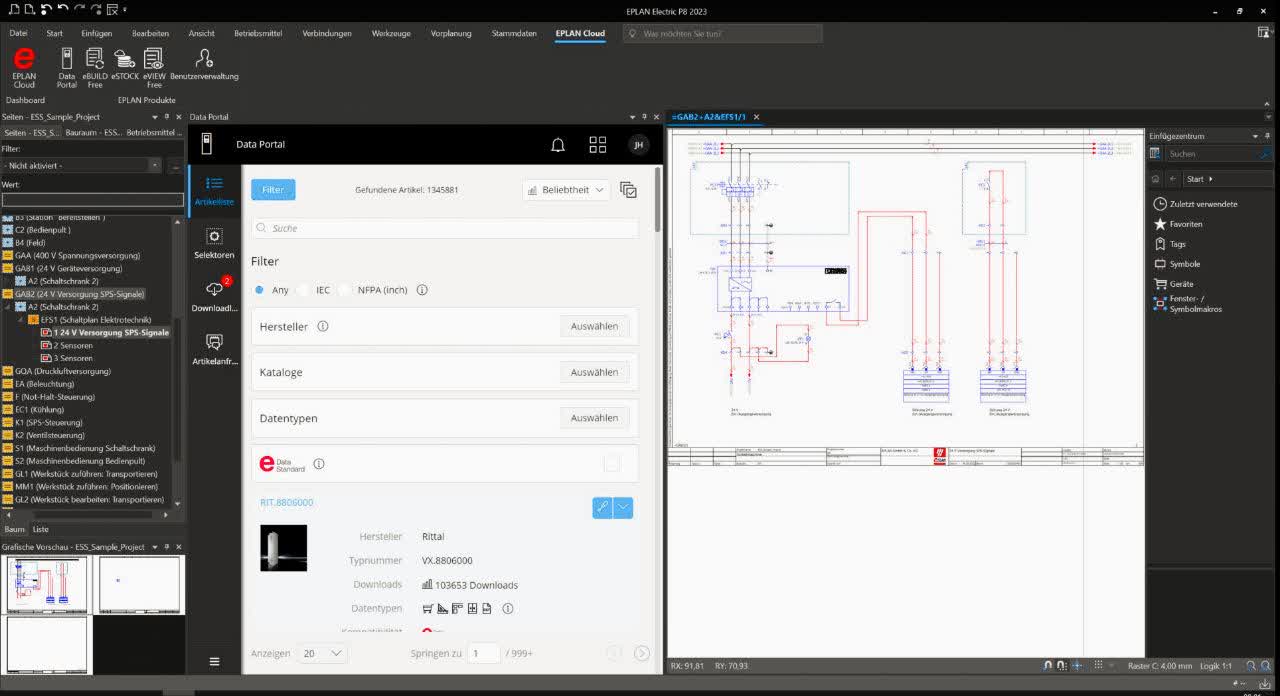
Task: Click the Data Portal notification bell
Action: pyautogui.click(x=558, y=145)
